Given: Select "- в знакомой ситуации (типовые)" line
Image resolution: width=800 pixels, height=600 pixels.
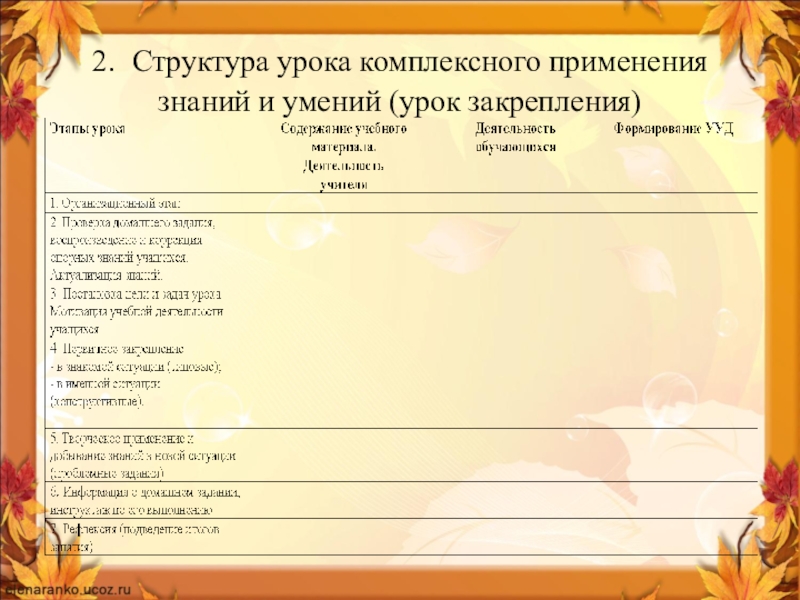Looking at the screenshot, I should [136, 366].
